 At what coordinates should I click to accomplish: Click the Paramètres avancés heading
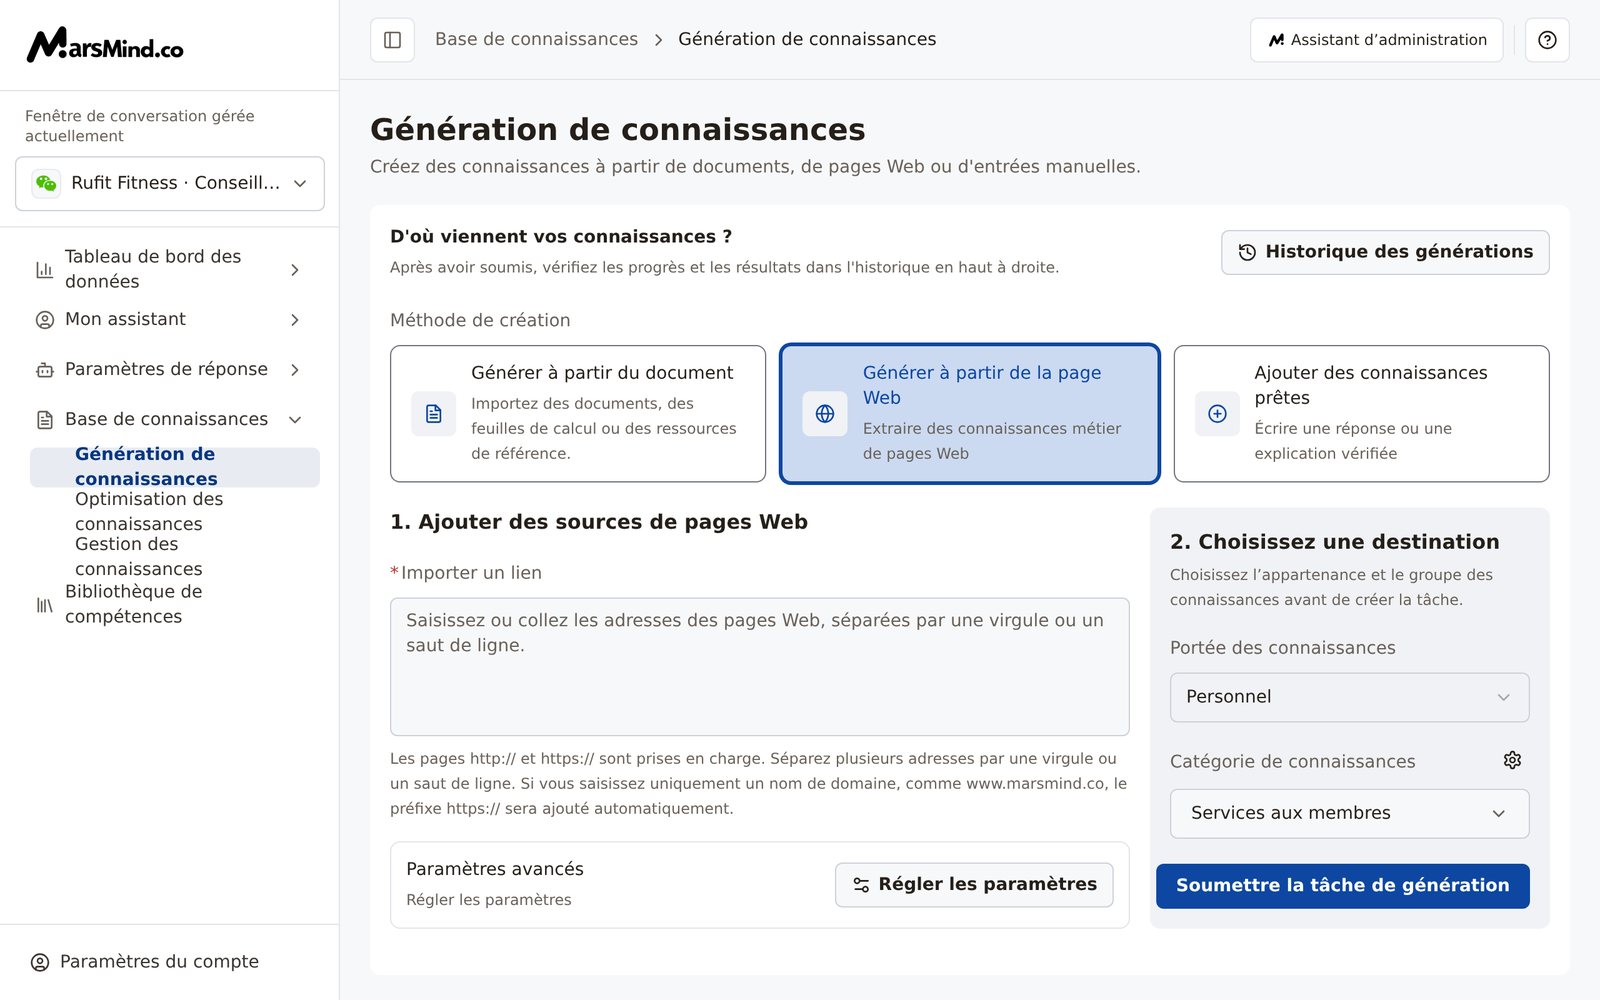pyautogui.click(x=495, y=870)
